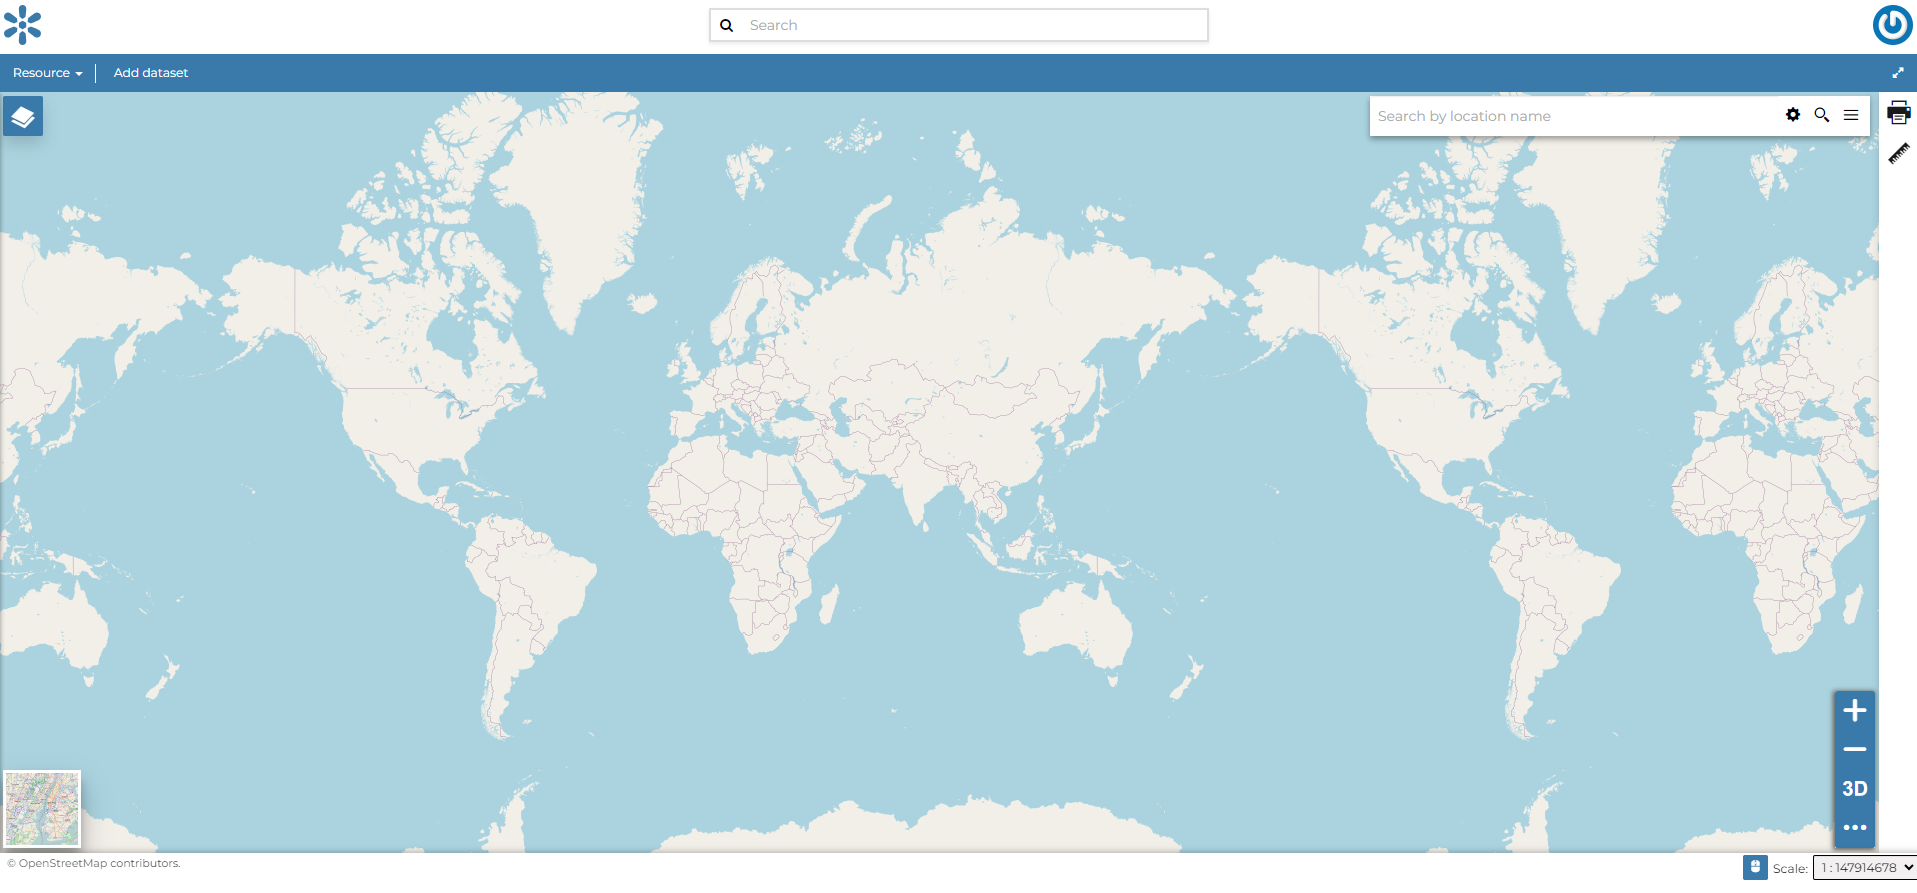Click the mouse coordinates icon near Scale
This screenshot has width=1917, height=893.
(x=1755, y=867)
